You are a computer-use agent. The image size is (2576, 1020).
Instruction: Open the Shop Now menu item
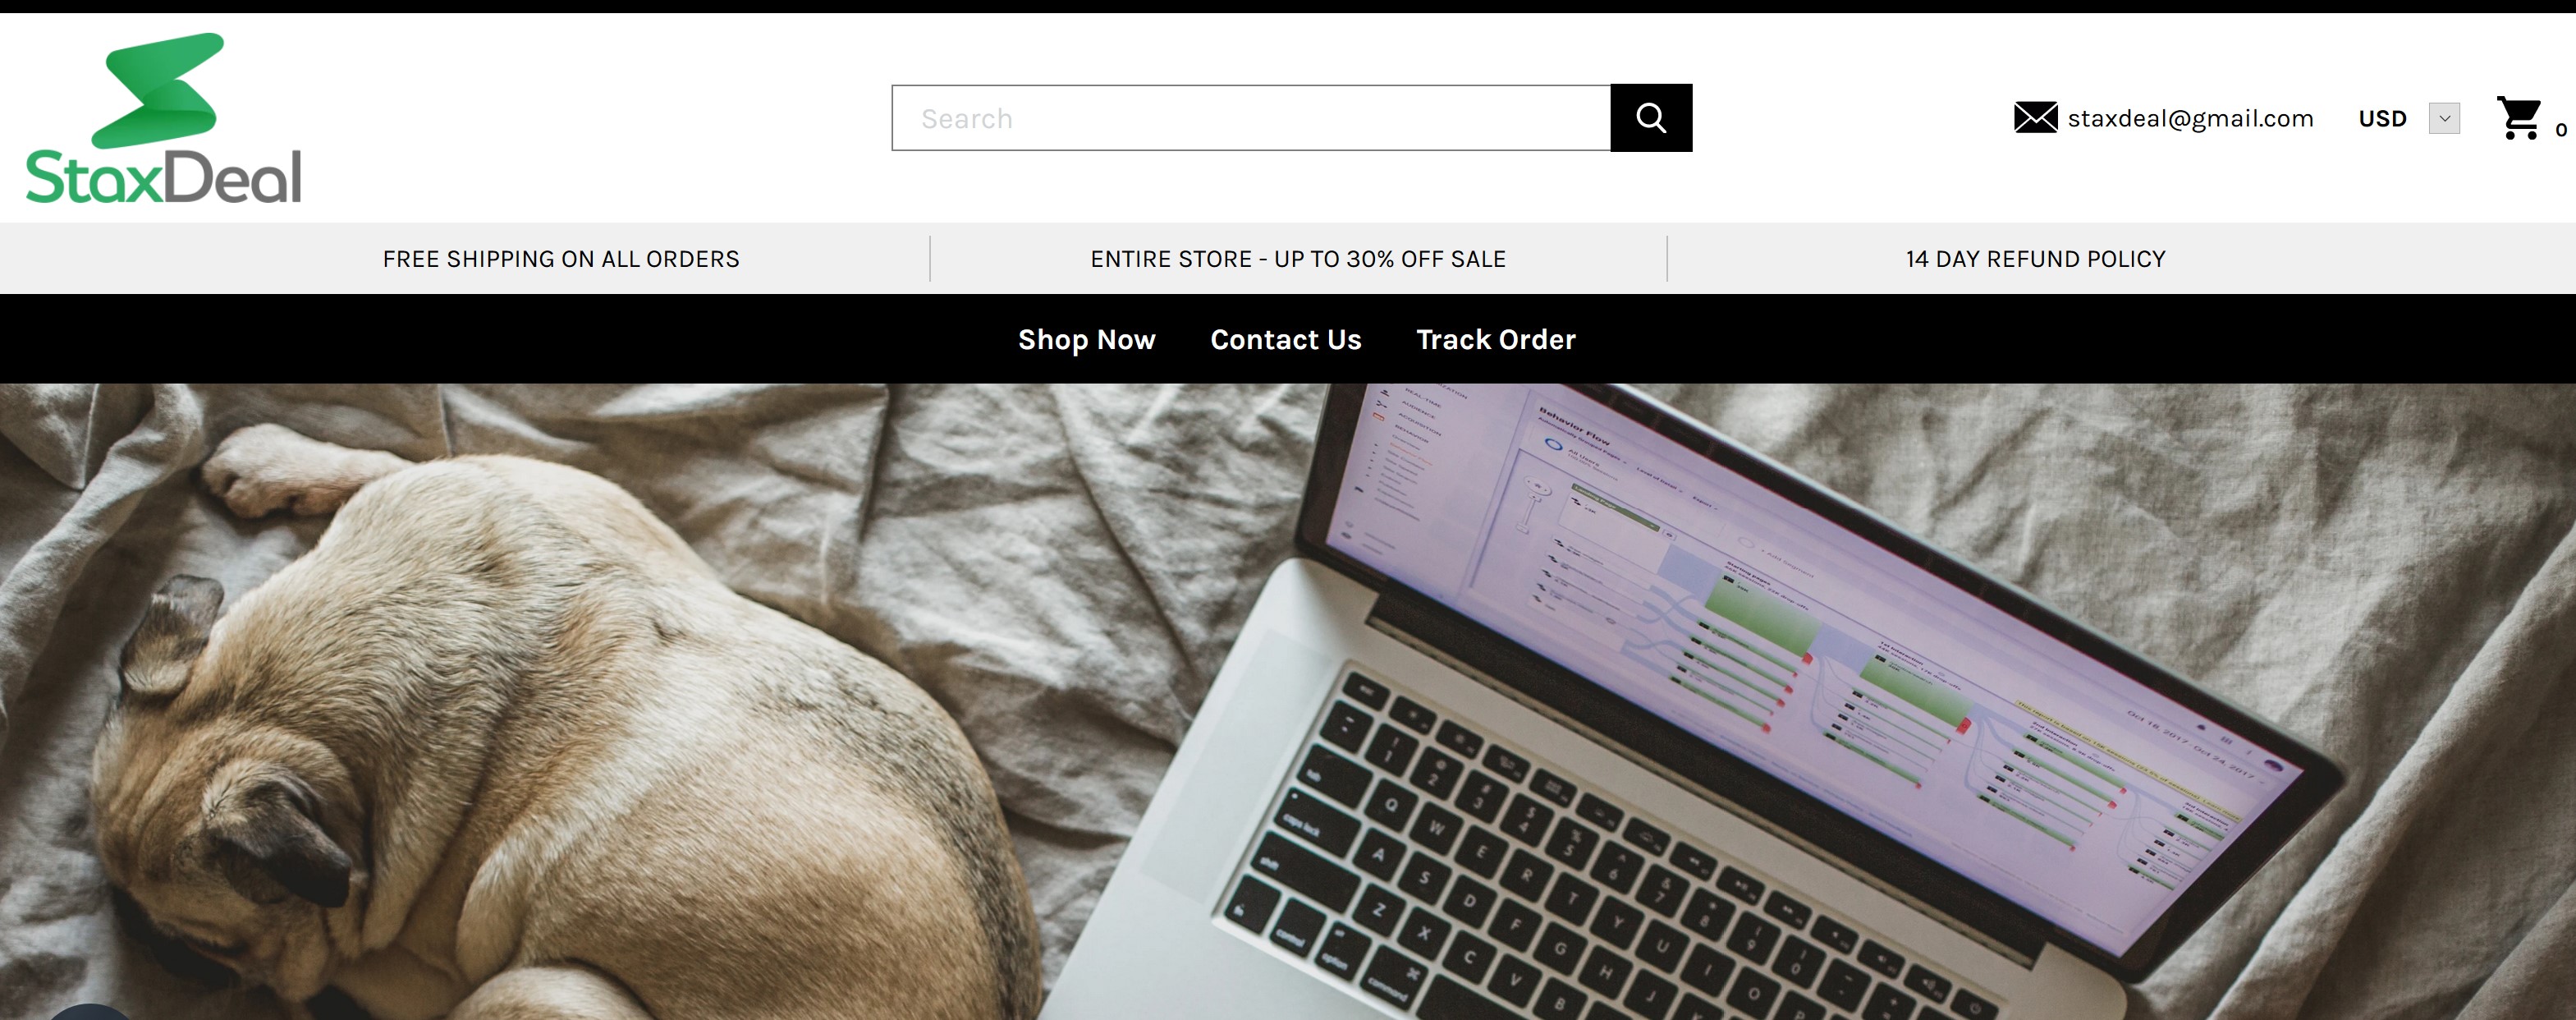pos(1086,340)
